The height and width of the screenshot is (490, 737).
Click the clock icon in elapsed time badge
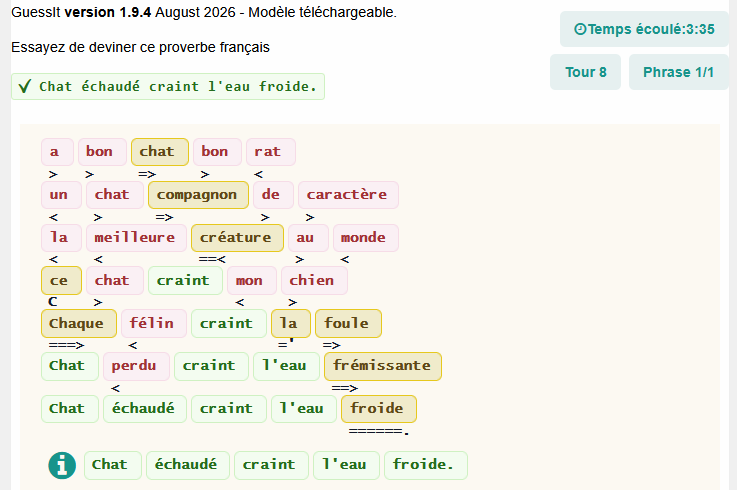click(580, 29)
